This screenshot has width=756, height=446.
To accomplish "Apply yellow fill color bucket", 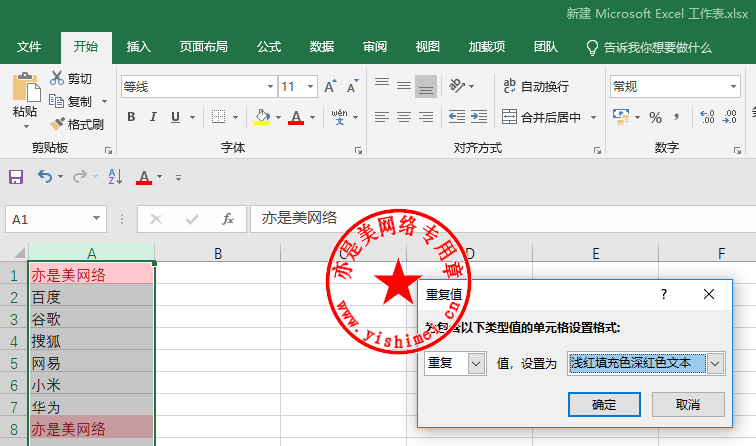I will 262,117.
